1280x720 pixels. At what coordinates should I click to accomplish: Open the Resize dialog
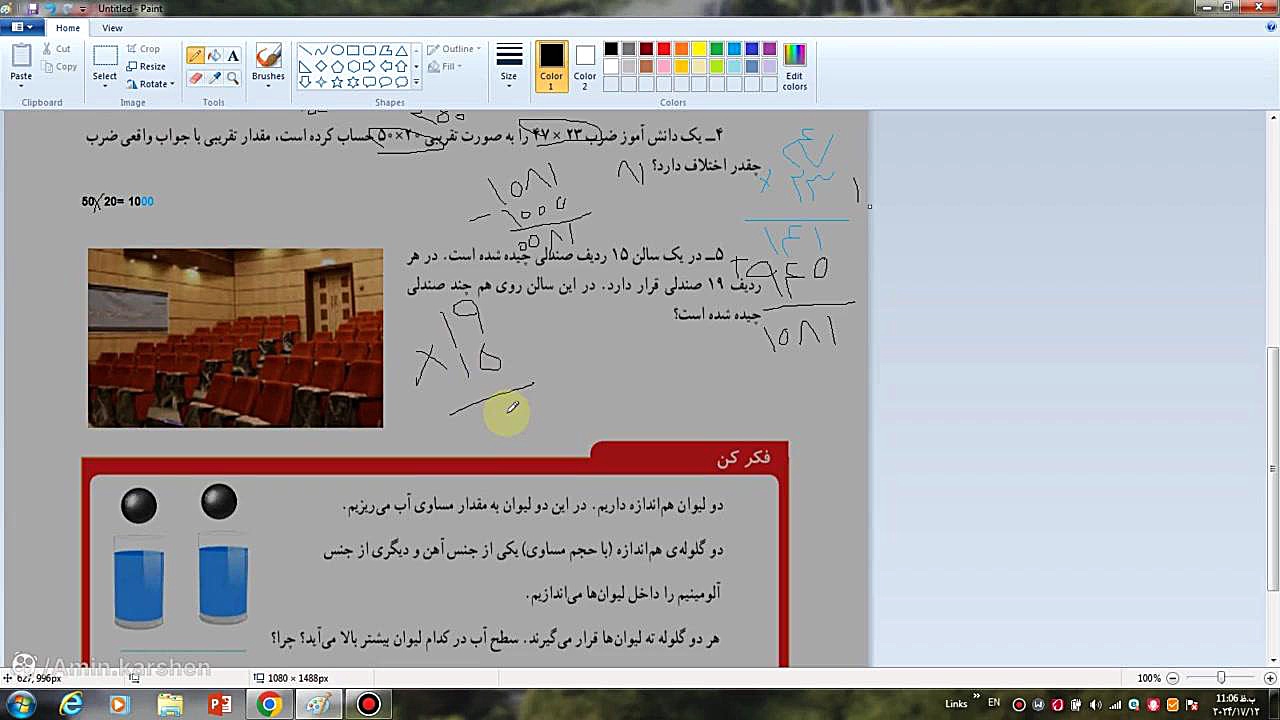[x=146, y=67]
